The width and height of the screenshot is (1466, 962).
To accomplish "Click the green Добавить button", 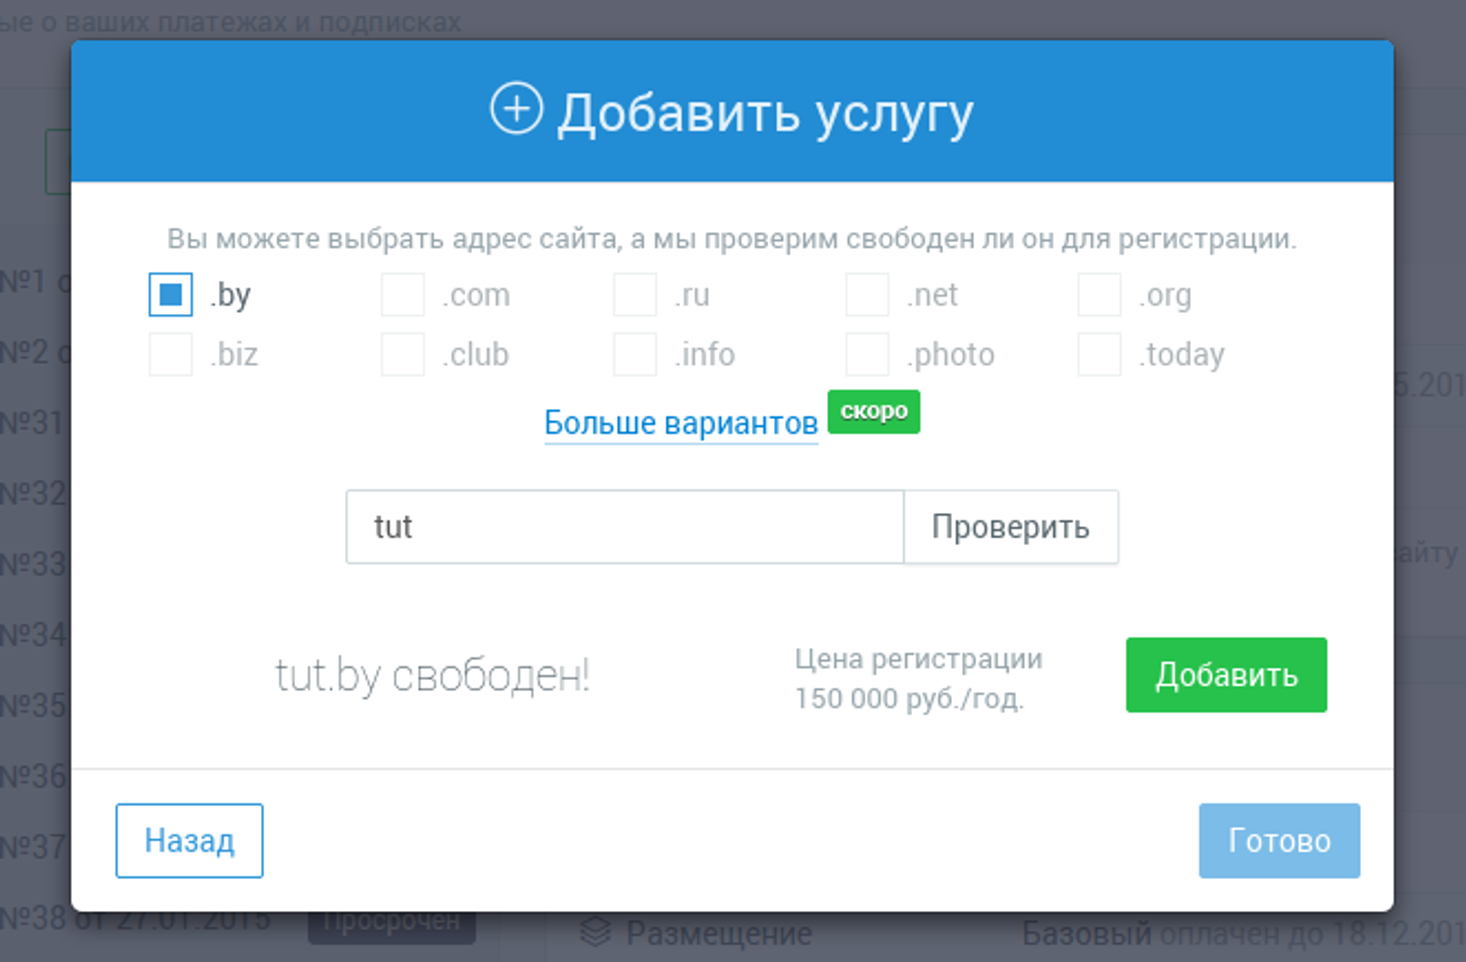I will click(x=1226, y=675).
